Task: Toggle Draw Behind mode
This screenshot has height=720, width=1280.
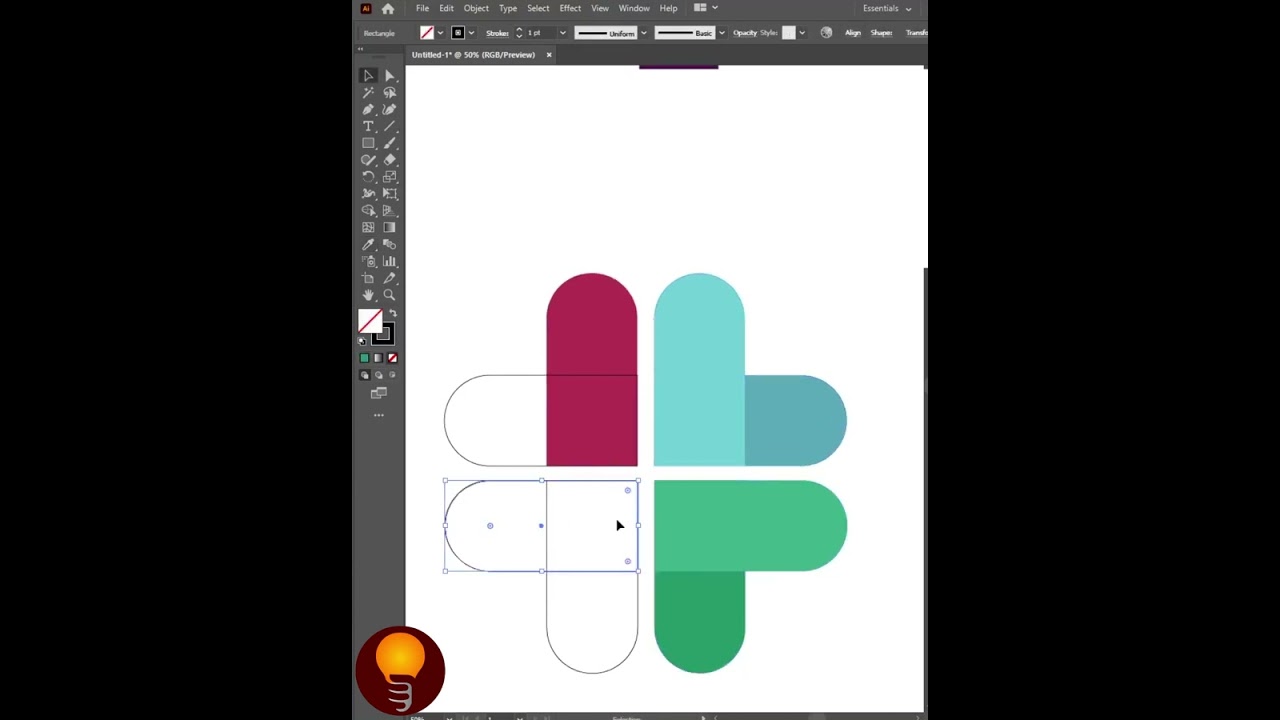Action: tap(378, 375)
